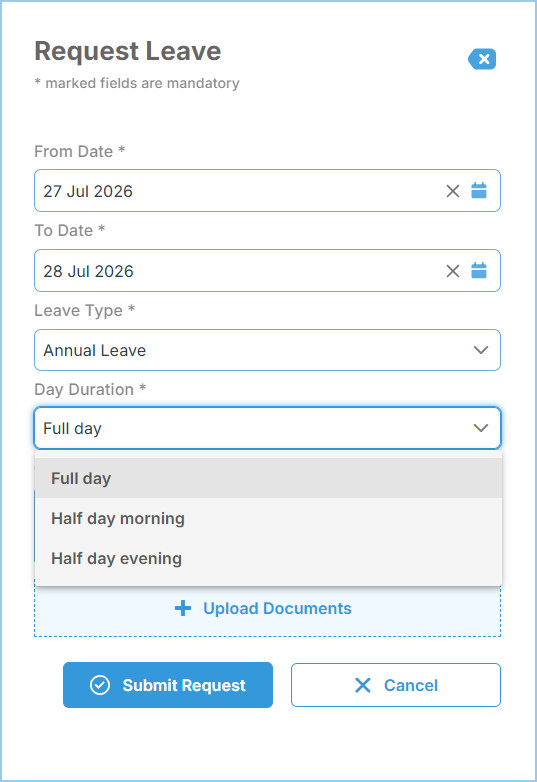Click the plus icon beside Upload Documents
Image resolution: width=537 pixels, height=782 pixels.
pos(183,608)
